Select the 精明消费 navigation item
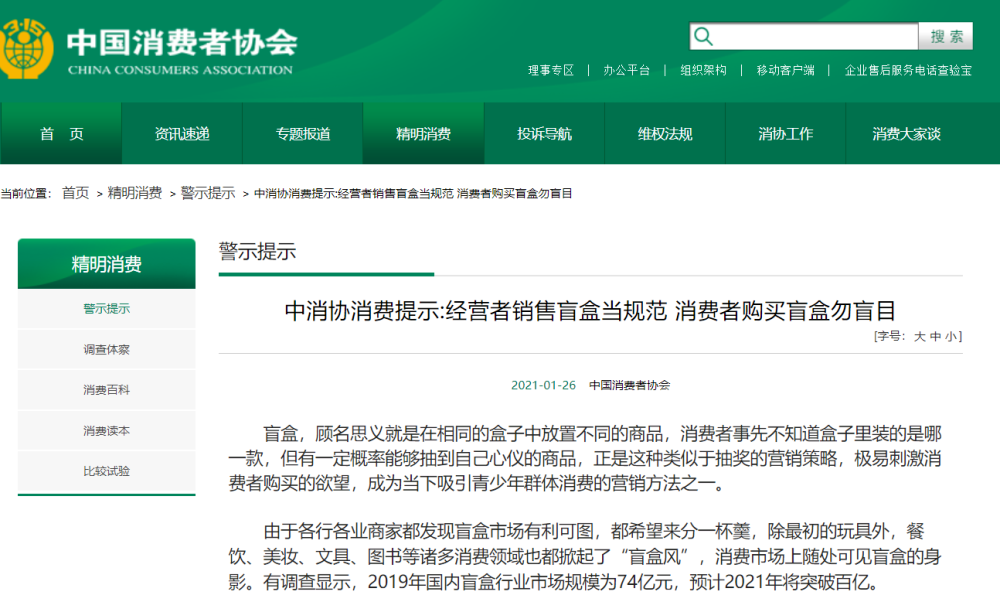The image size is (1000, 602). pyautogui.click(x=423, y=133)
